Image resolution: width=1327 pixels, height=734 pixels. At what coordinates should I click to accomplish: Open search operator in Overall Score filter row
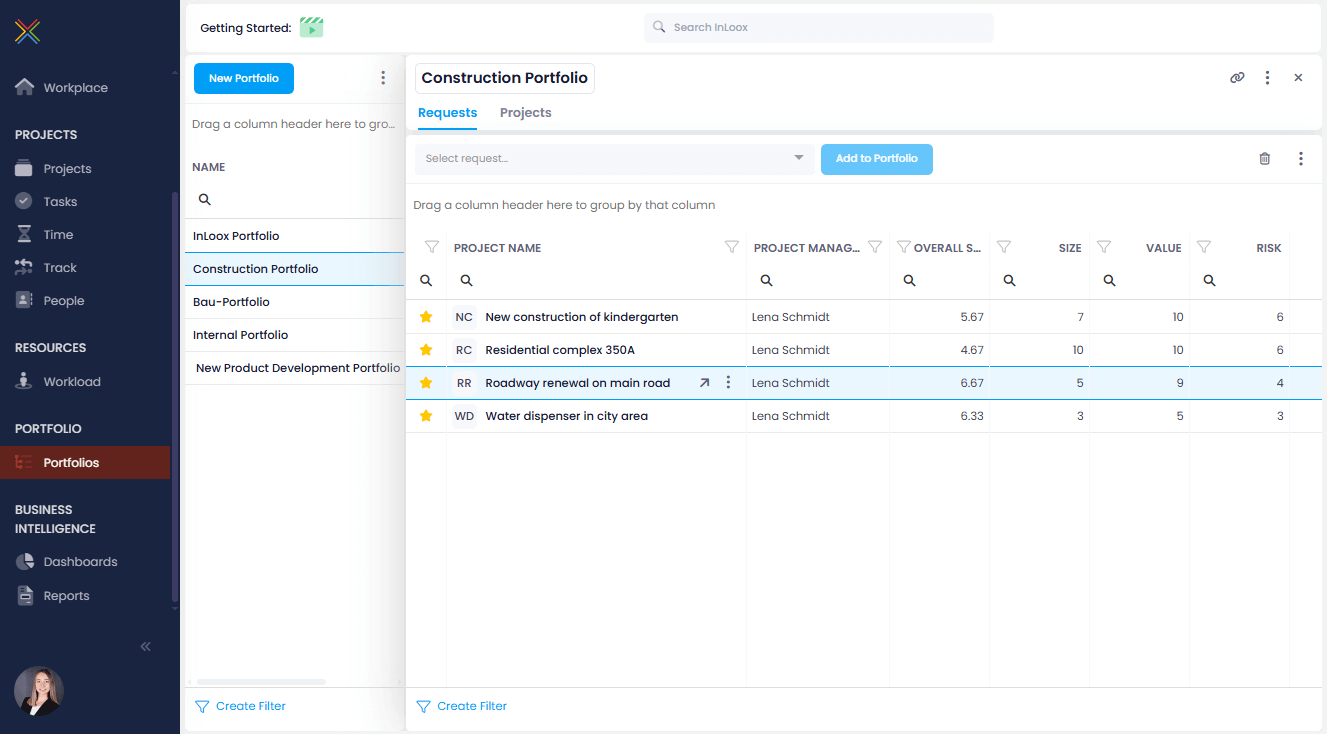pos(909,281)
